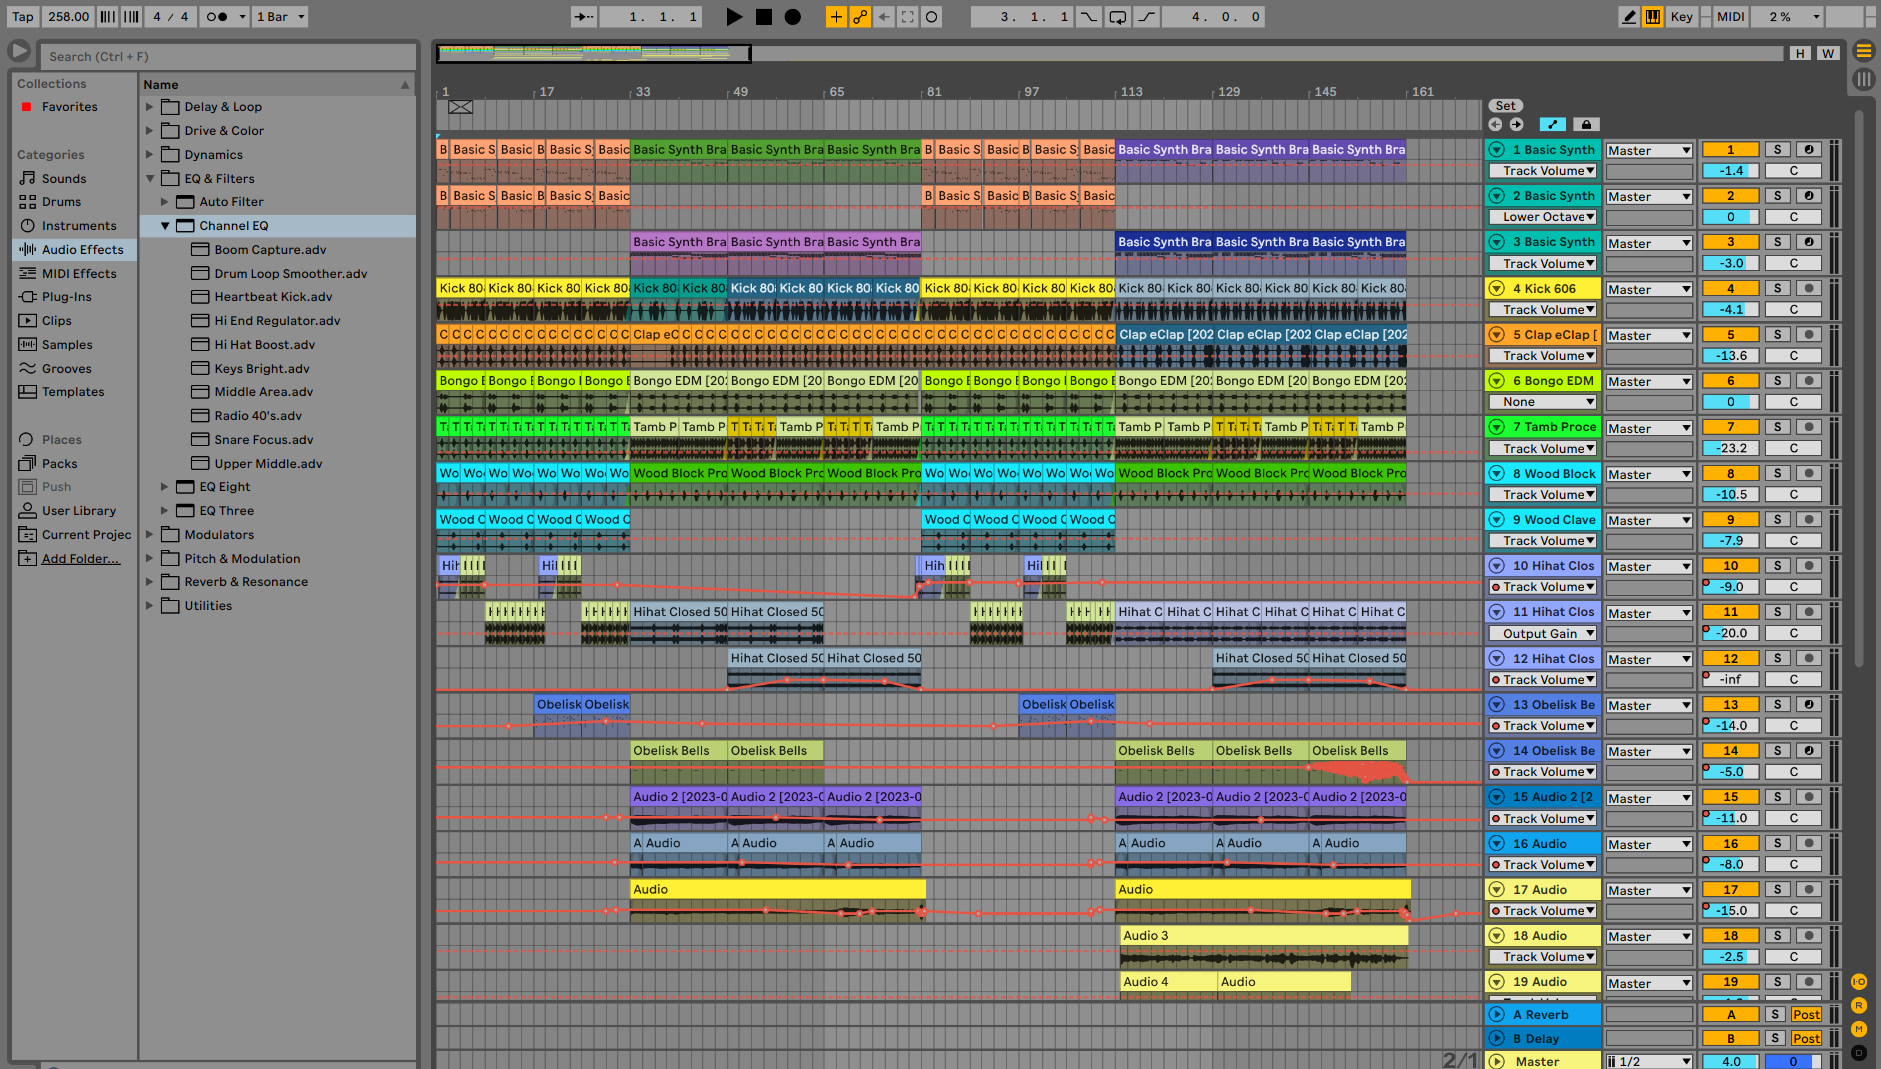This screenshot has height=1069, width=1881.
Task: Toggle the Computer MIDI Keyboard icon
Action: [1653, 17]
